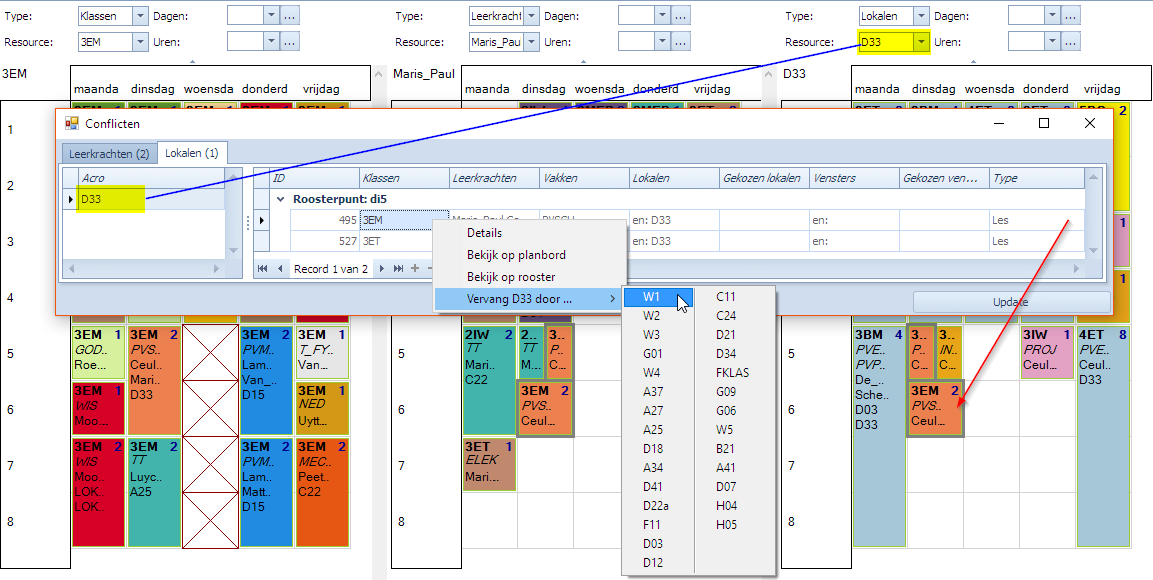Replace D33 with room W1
Screen dimensions: 1153x580
pyautogui.click(x=658, y=297)
